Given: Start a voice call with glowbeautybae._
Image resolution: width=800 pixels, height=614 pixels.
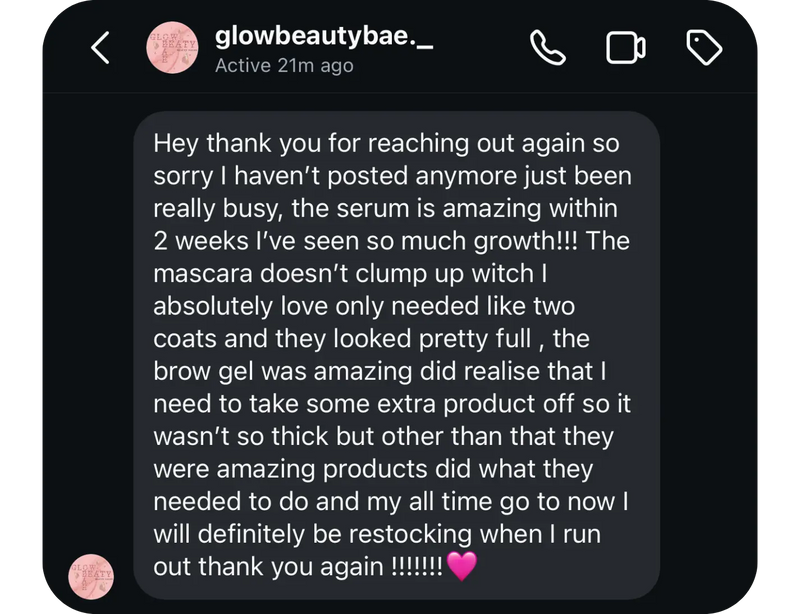Looking at the screenshot, I should 547,47.
